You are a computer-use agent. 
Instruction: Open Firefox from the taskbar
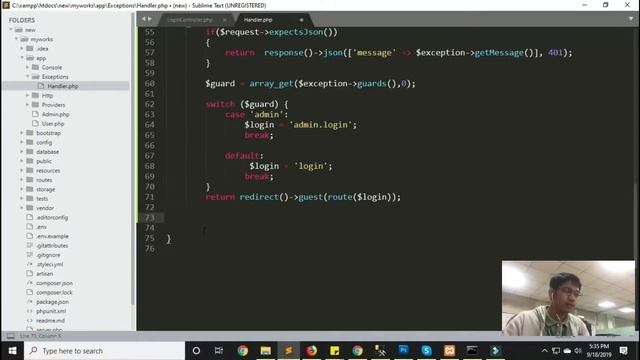(x=312, y=351)
